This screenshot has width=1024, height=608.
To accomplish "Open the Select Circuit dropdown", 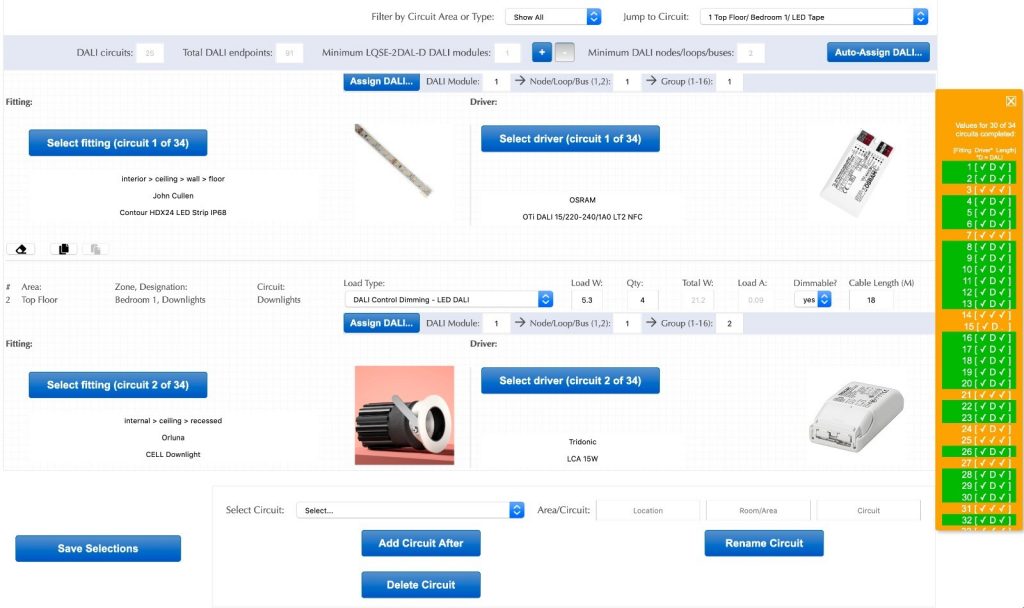I will coord(410,510).
